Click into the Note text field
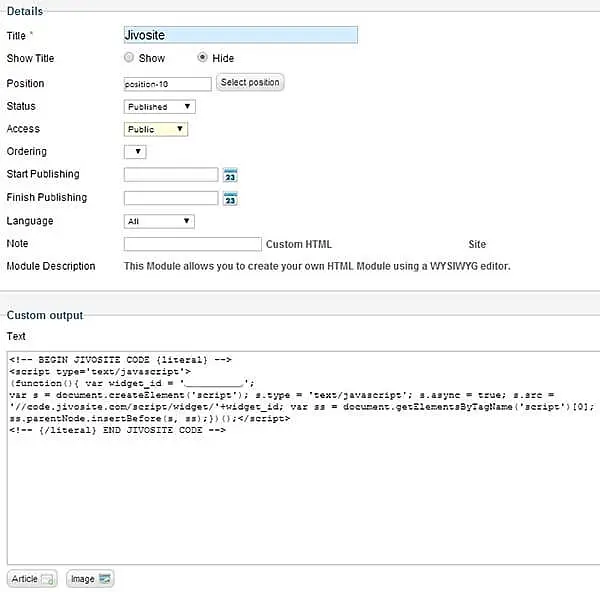The width and height of the screenshot is (600, 592). pyautogui.click(x=192, y=244)
